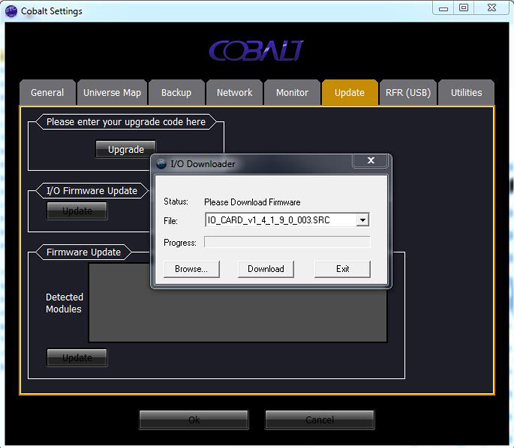Click Exit in I/O Downloader

342,269
